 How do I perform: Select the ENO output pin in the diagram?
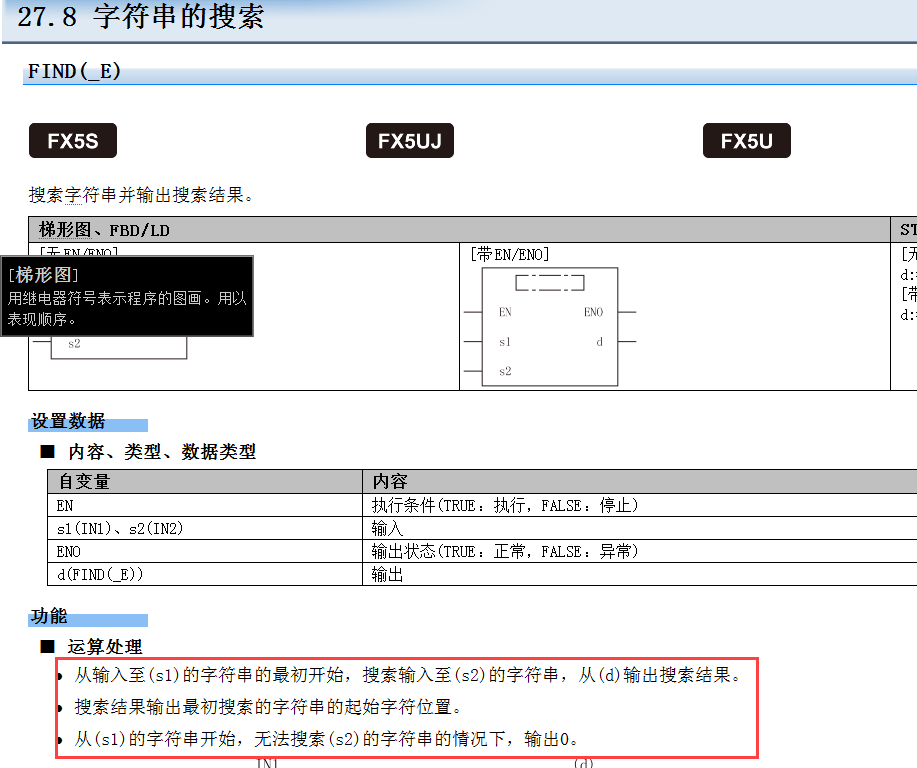[593, 312]
